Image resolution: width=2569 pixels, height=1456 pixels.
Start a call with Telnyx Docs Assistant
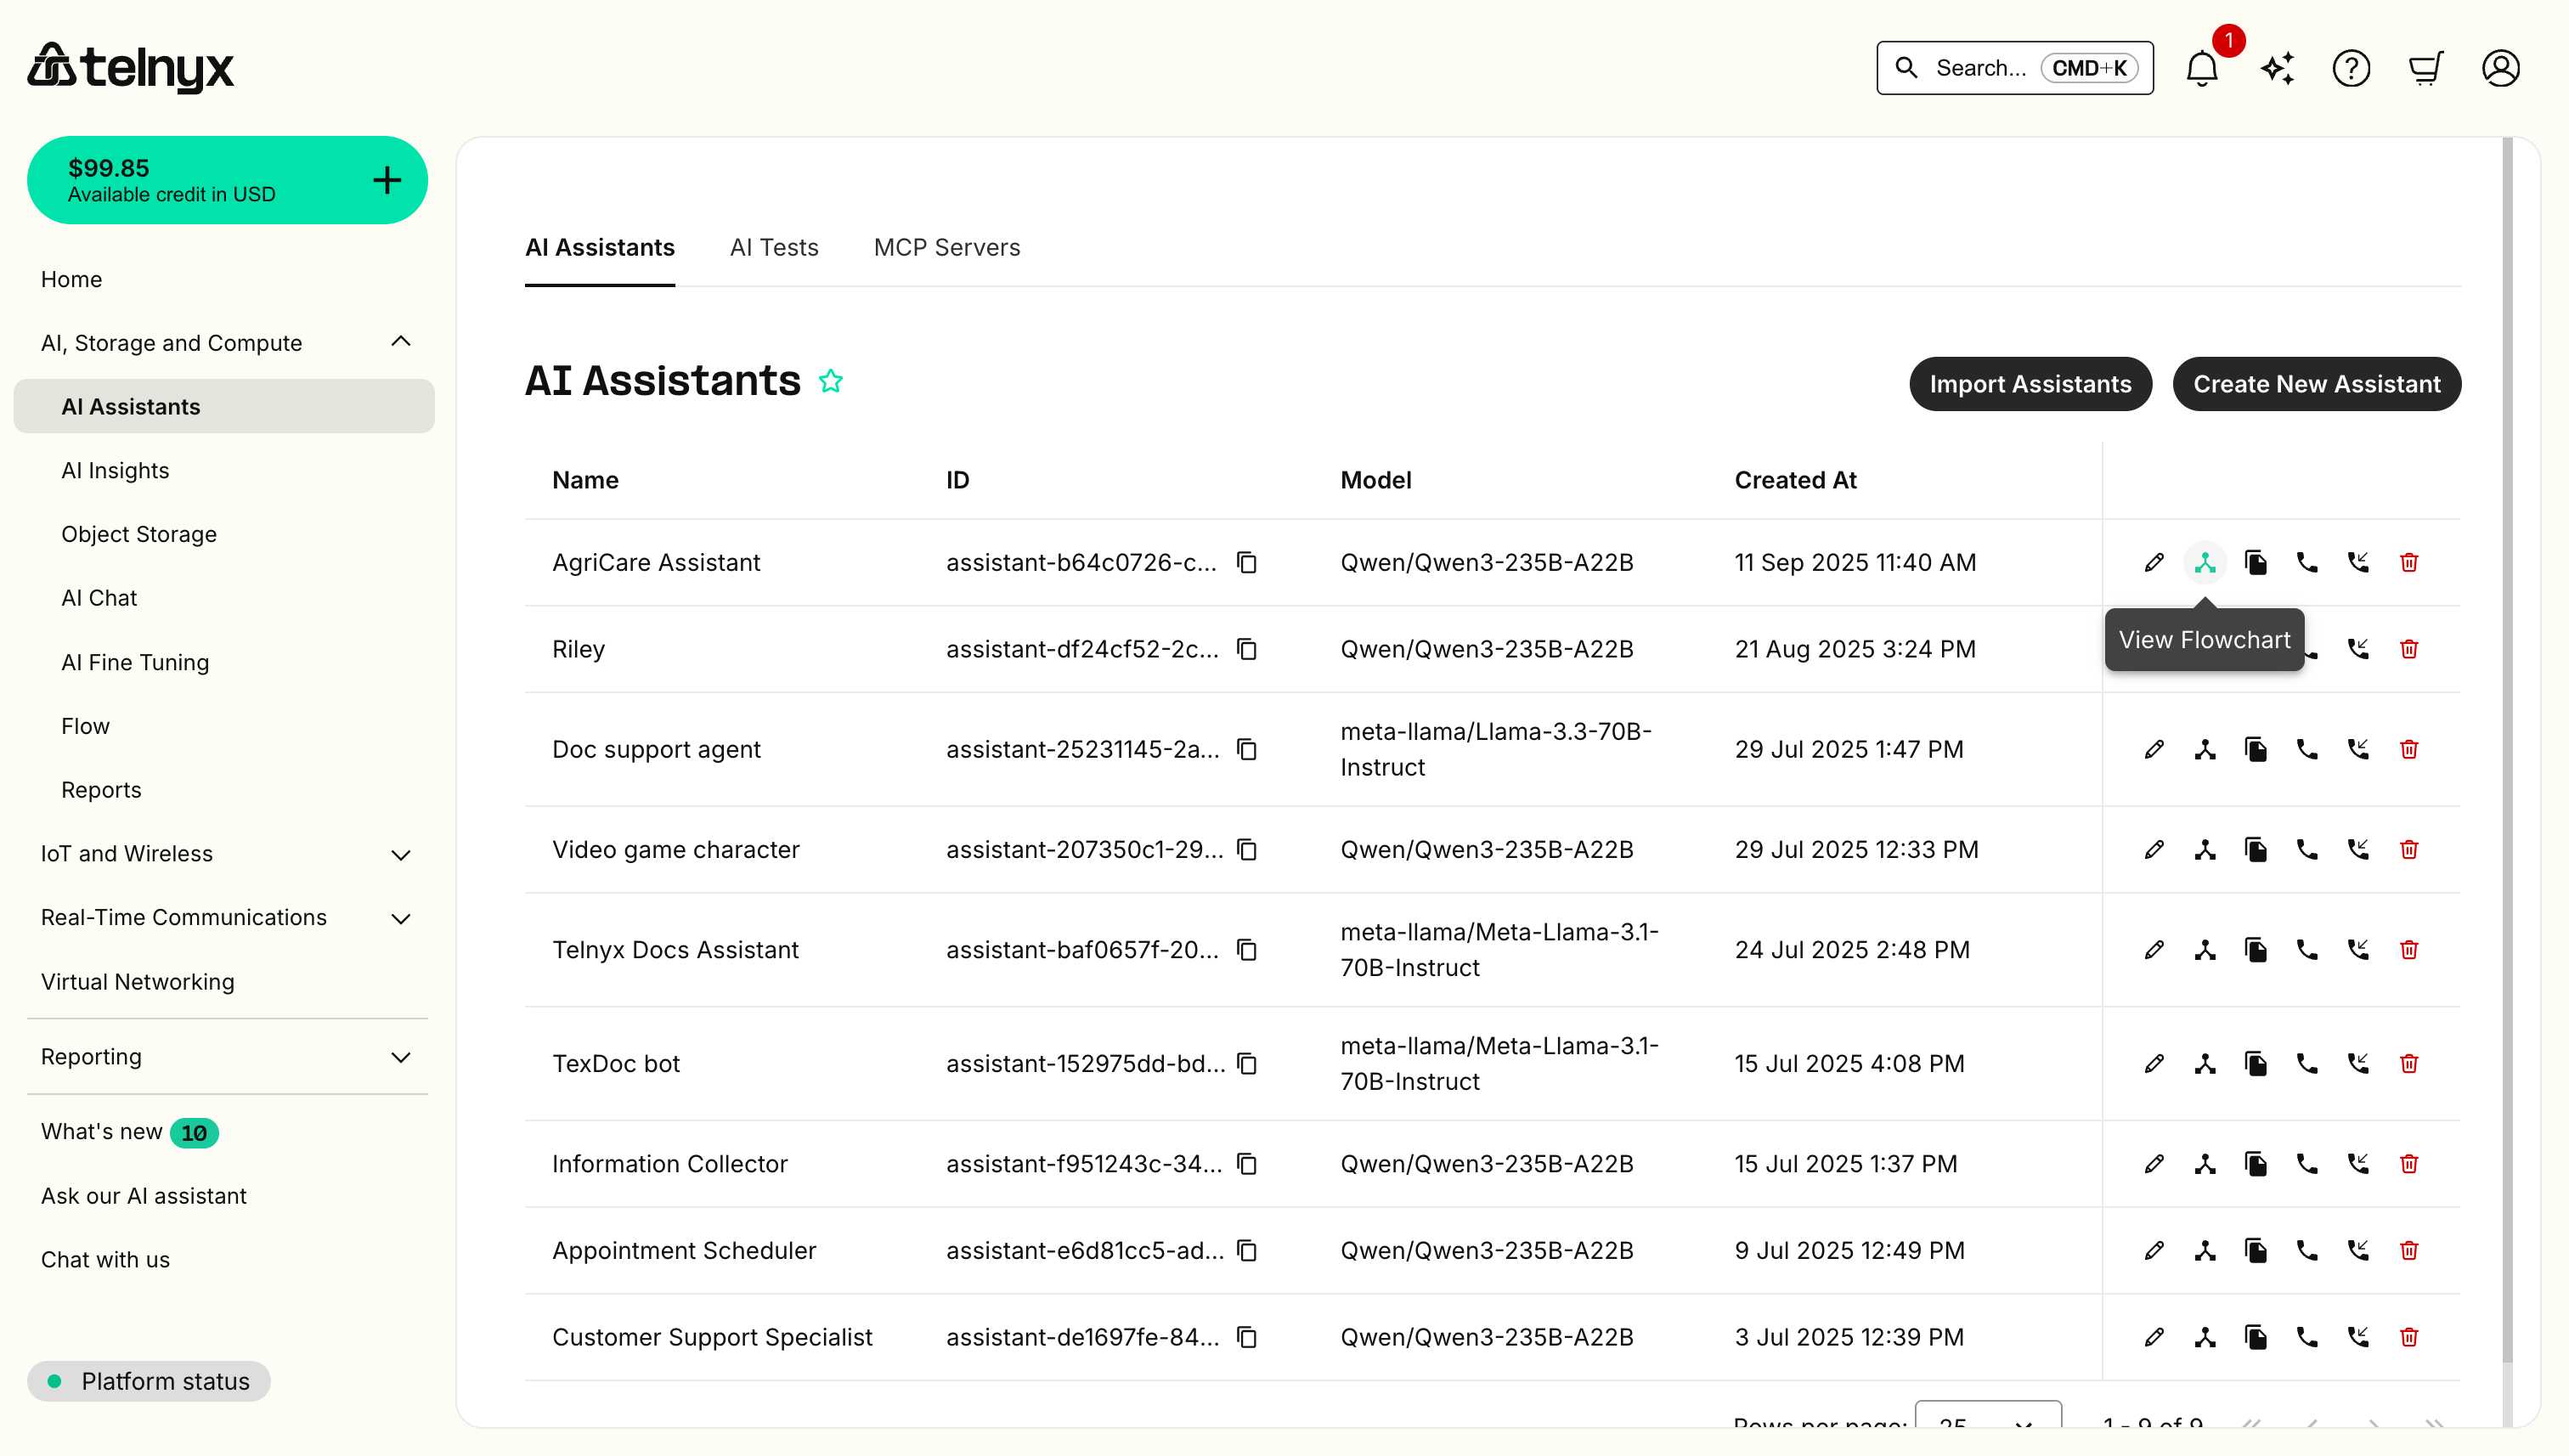[x=2308, y=949]
